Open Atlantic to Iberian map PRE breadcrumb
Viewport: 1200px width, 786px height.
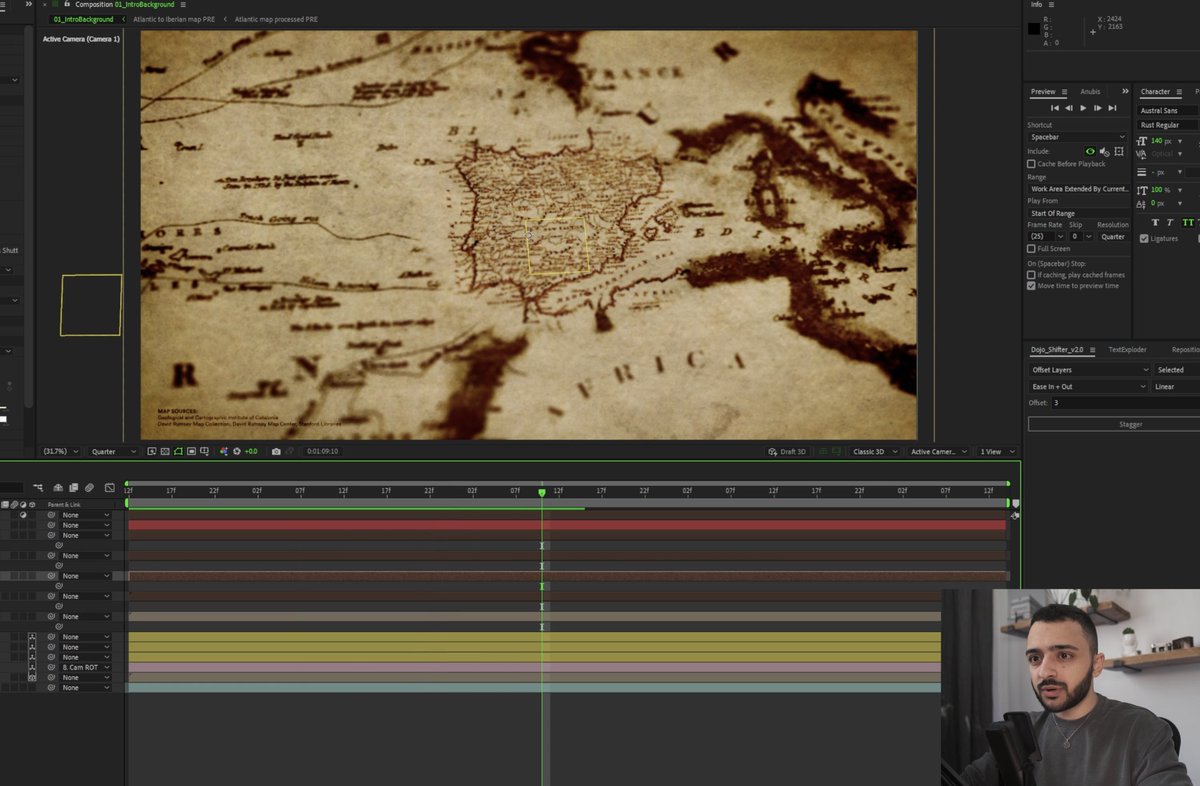174,19
